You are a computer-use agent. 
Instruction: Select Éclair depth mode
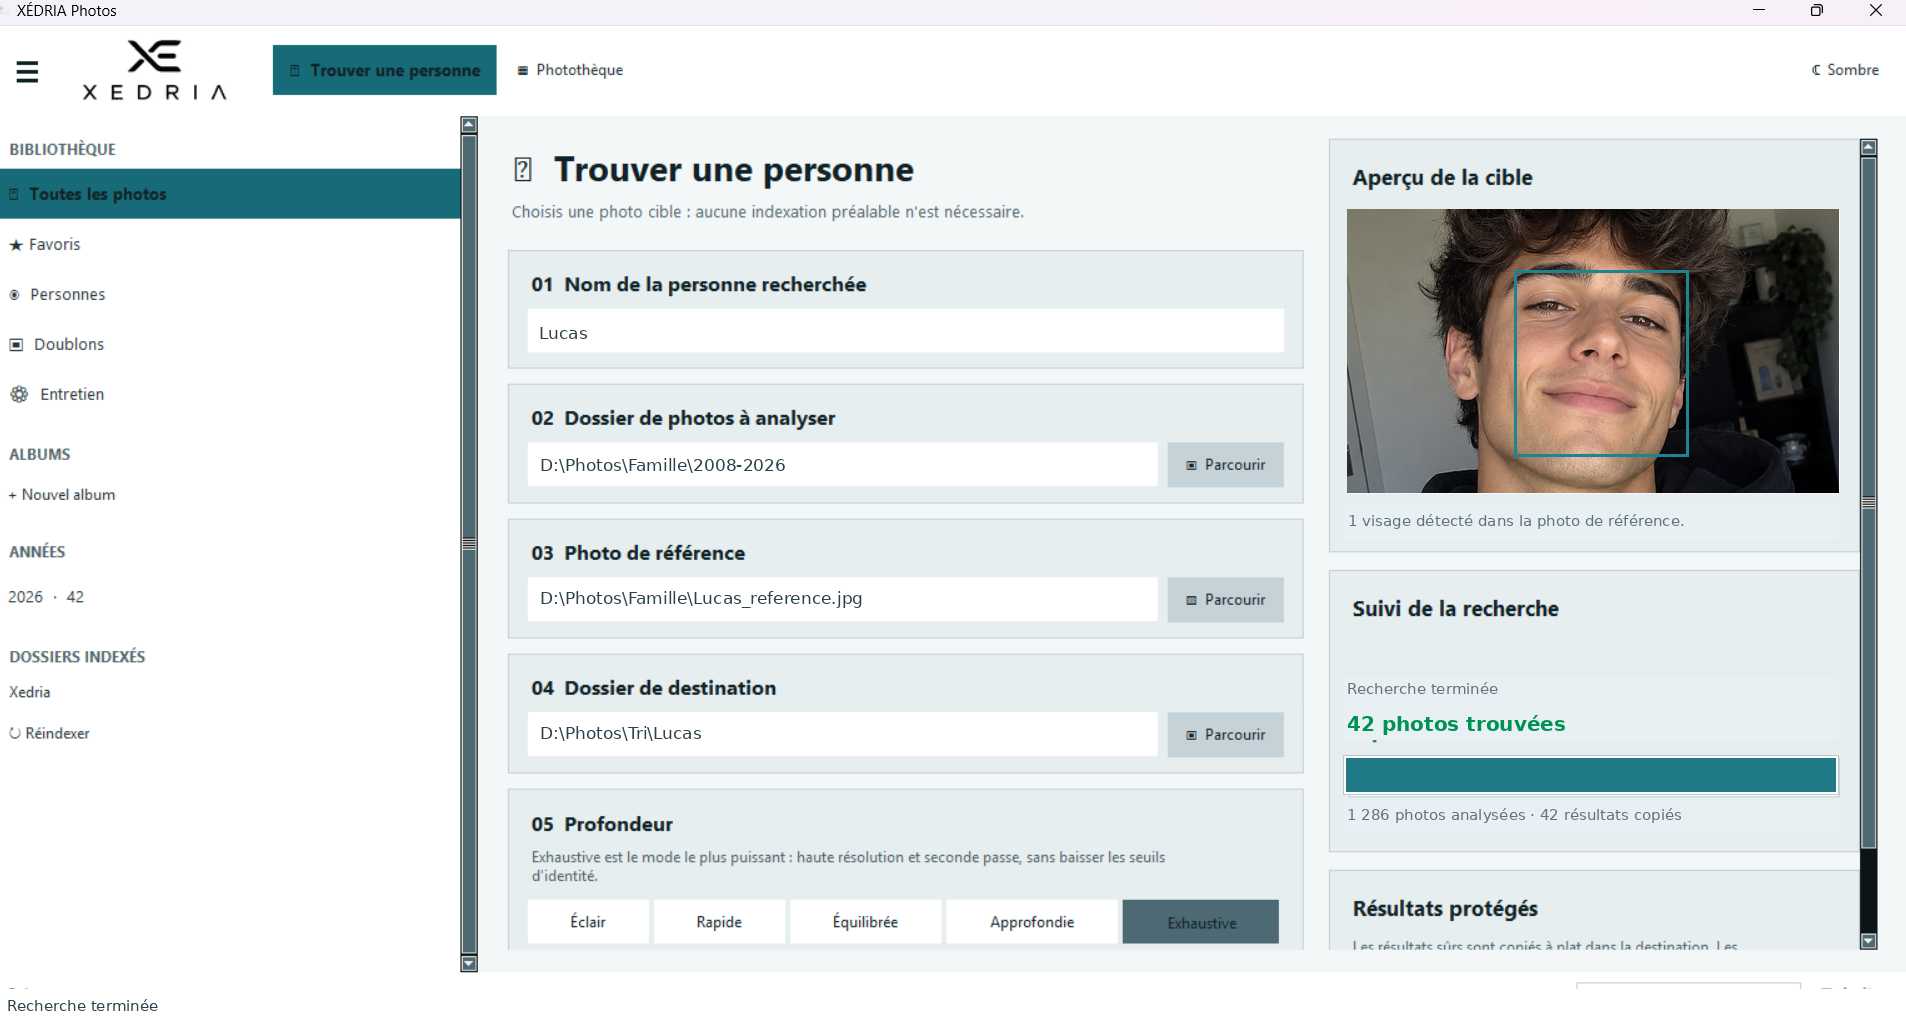pos(588,922)
